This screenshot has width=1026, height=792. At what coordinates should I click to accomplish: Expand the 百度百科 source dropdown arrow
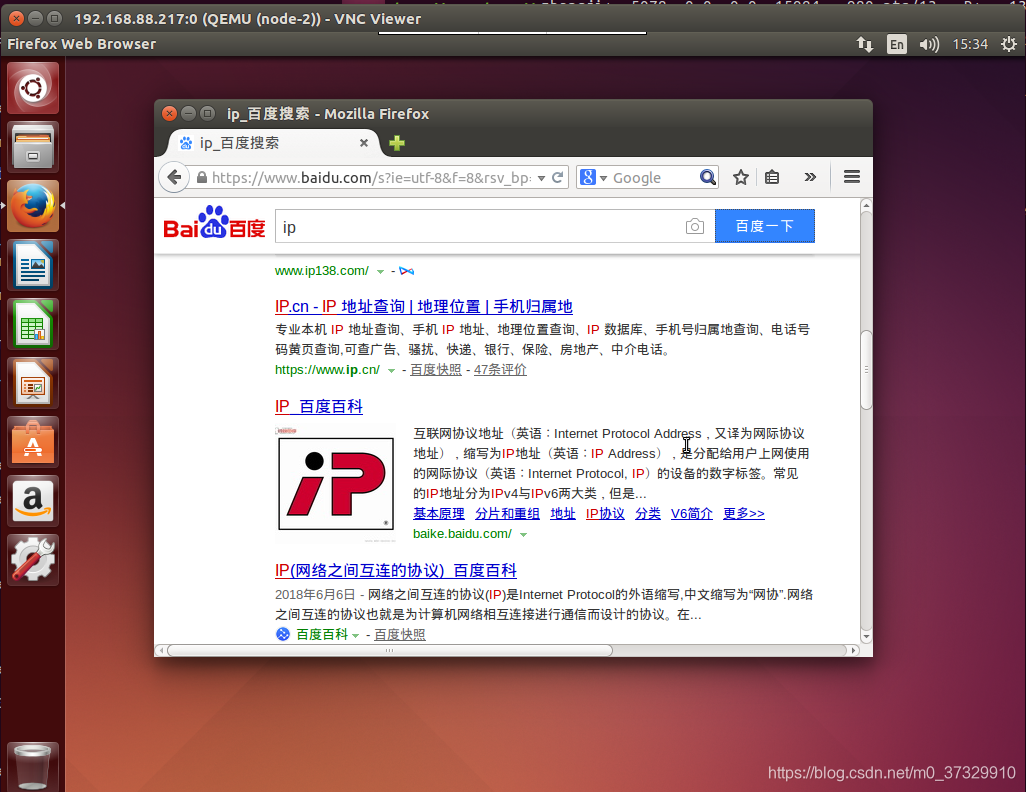coord(355,636)
